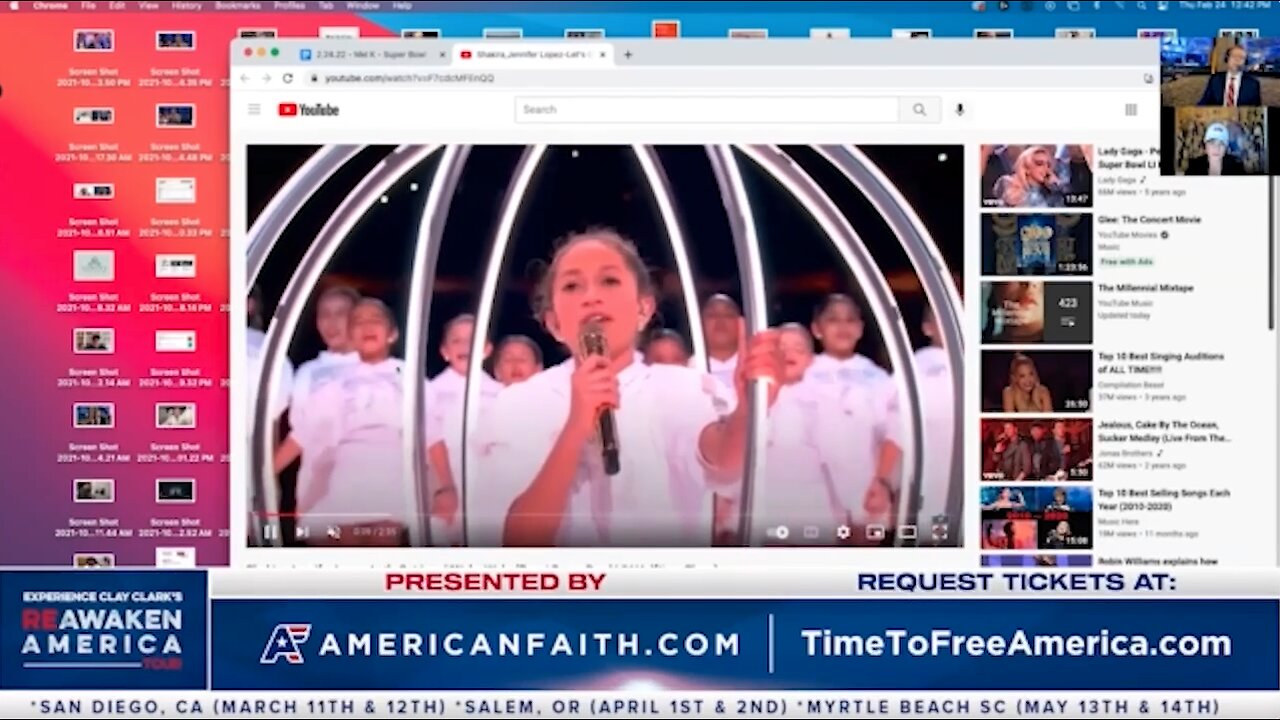Go forward in Chrome

coord(266,78)
